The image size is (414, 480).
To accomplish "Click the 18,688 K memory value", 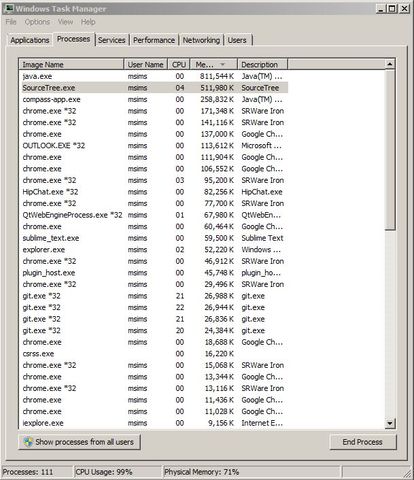I will 219,342.
